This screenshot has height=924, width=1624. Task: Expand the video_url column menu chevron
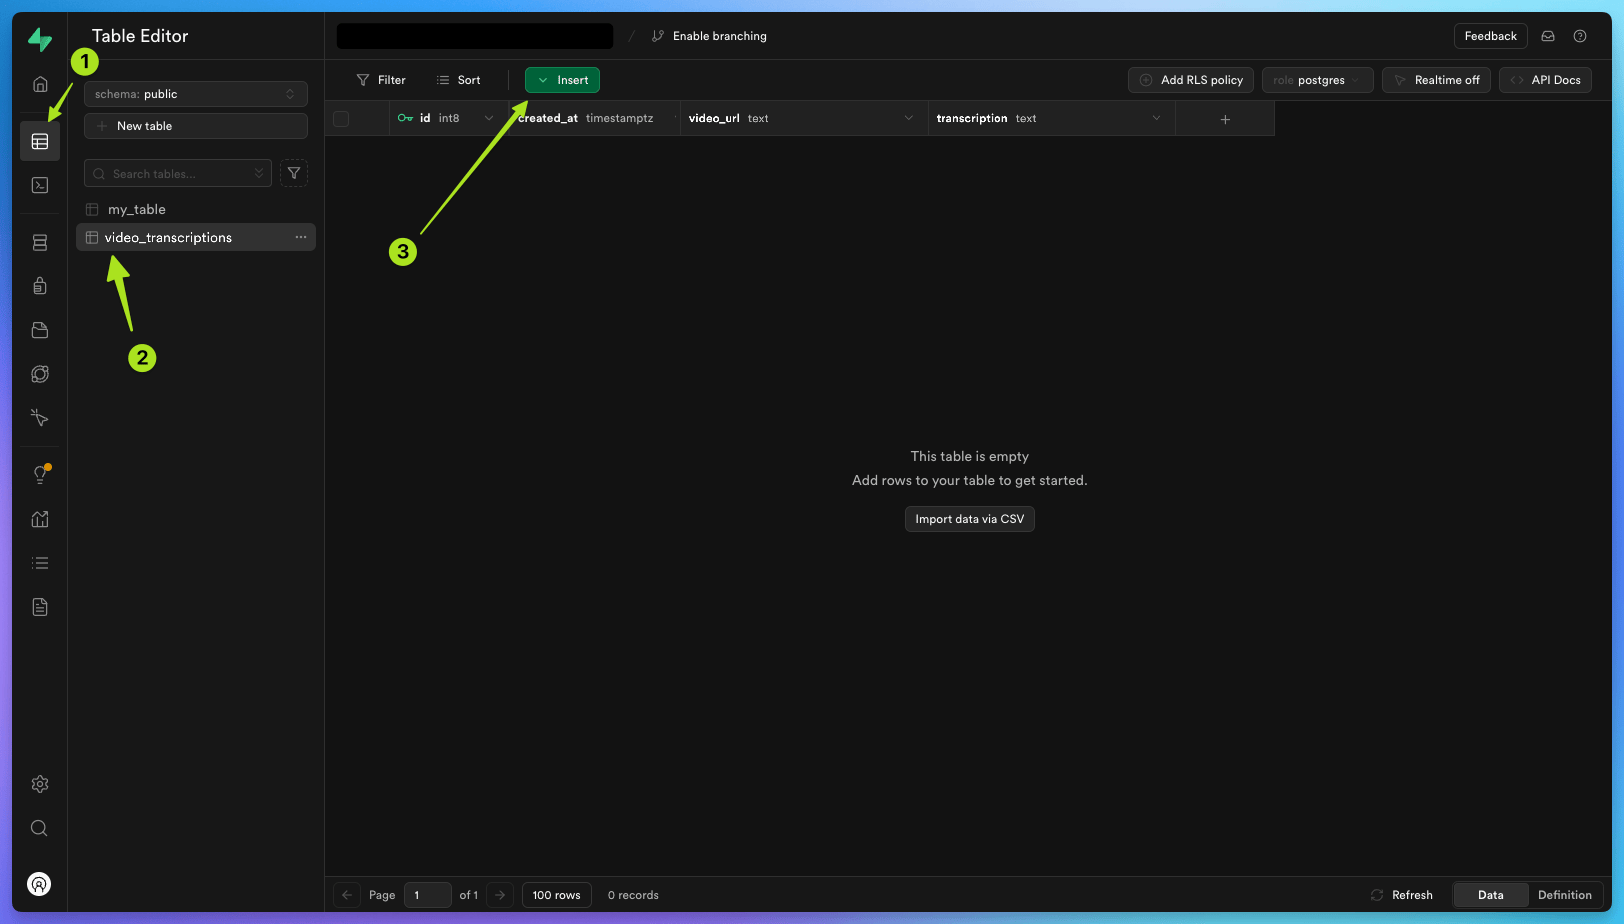[x=909, y=118]
